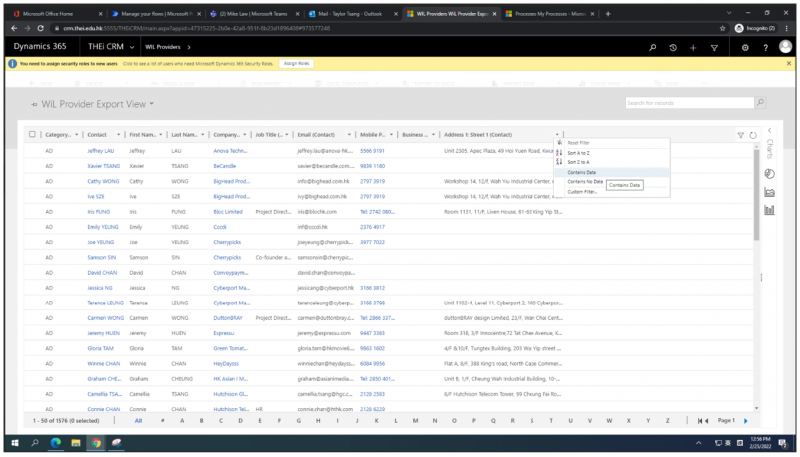Go to next page of records

click(x=745, y=421)
